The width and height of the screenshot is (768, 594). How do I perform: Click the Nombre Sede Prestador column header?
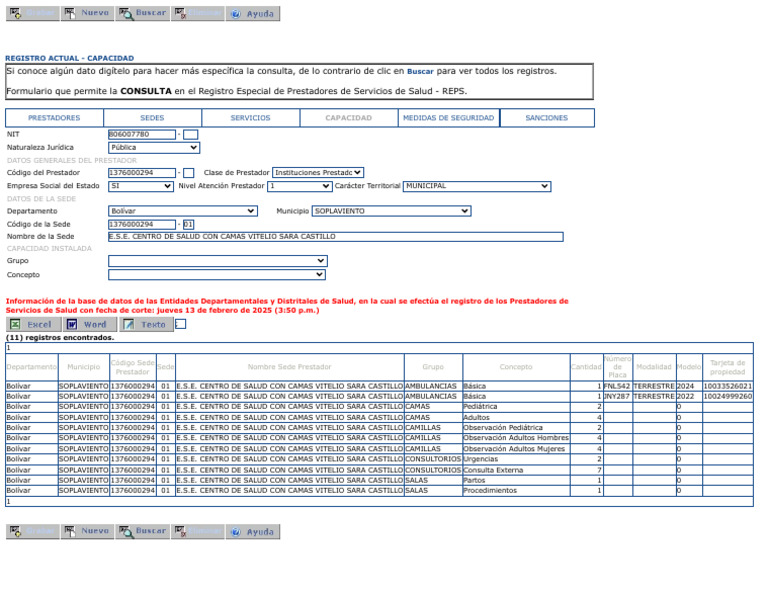(x=289, y=367)
